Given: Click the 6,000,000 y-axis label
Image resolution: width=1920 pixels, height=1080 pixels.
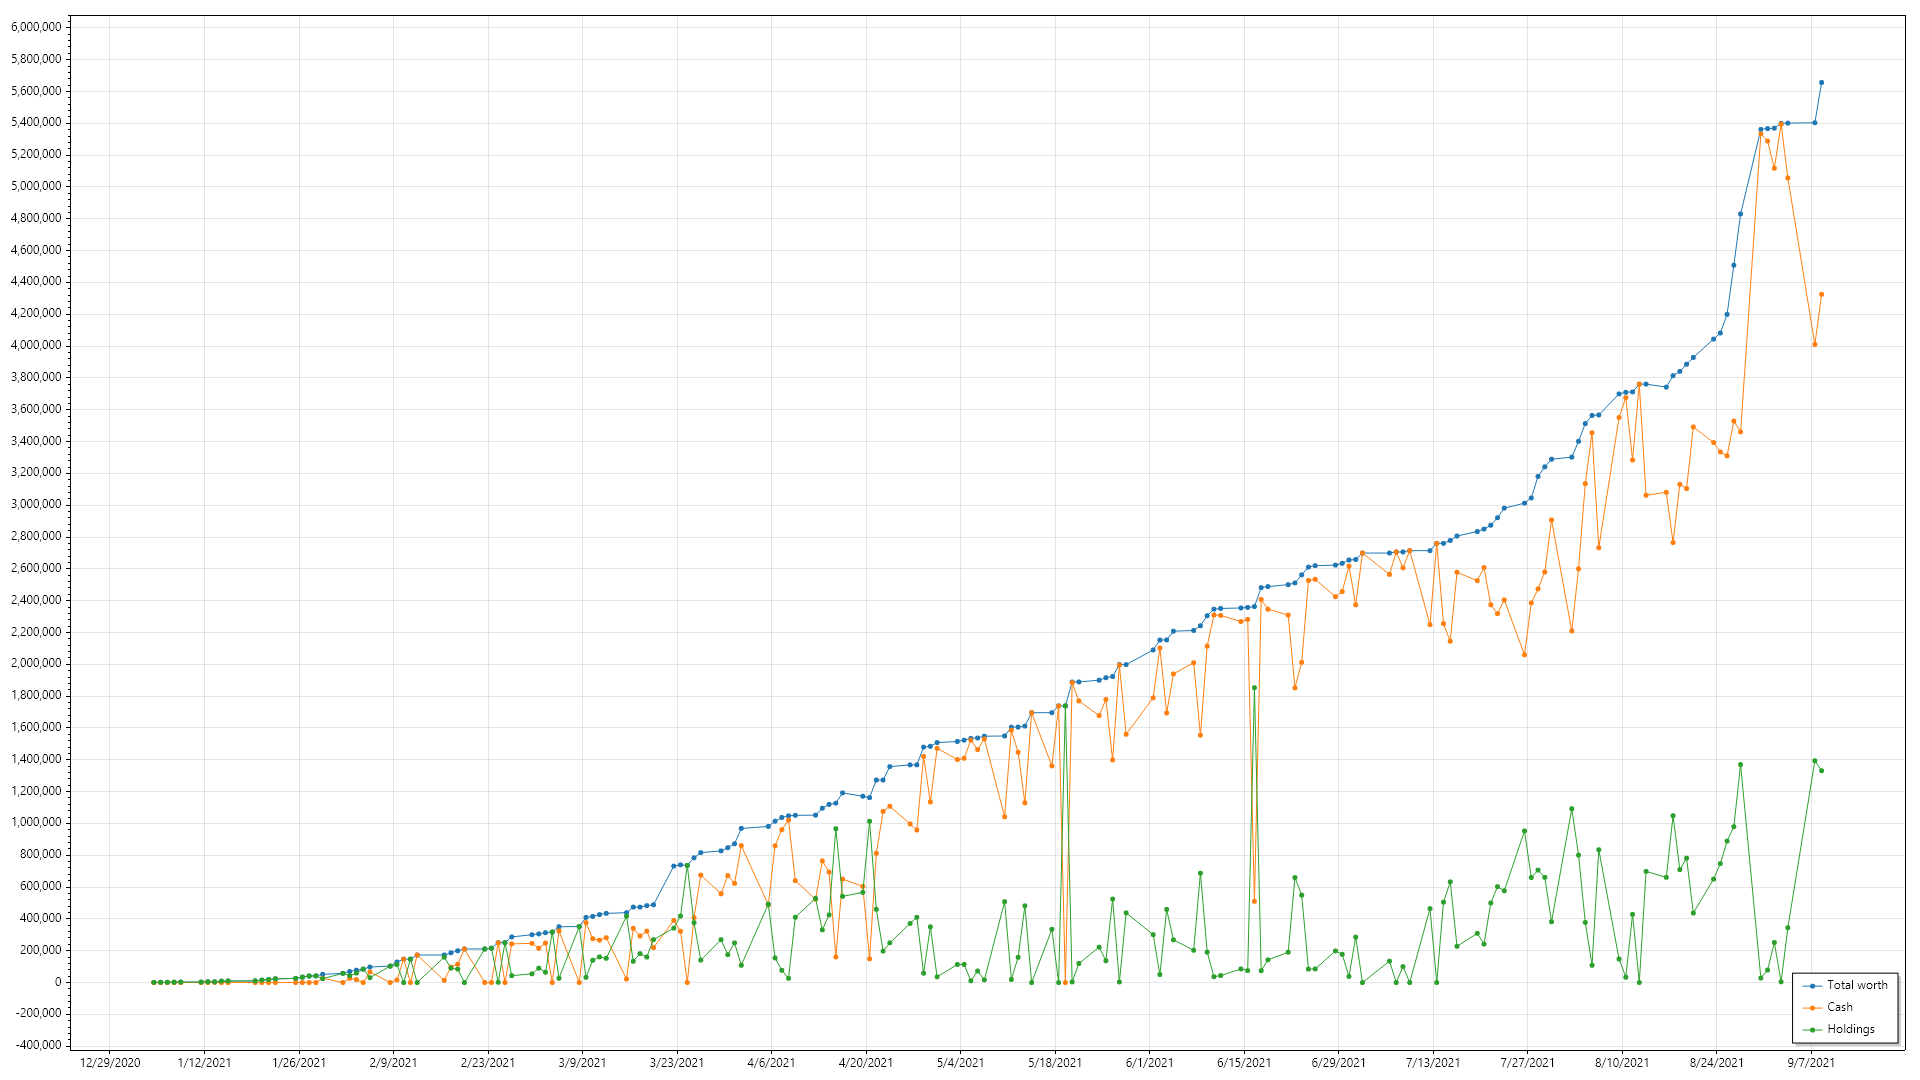Looking at the screenshot, I should (x=36, y=27).
